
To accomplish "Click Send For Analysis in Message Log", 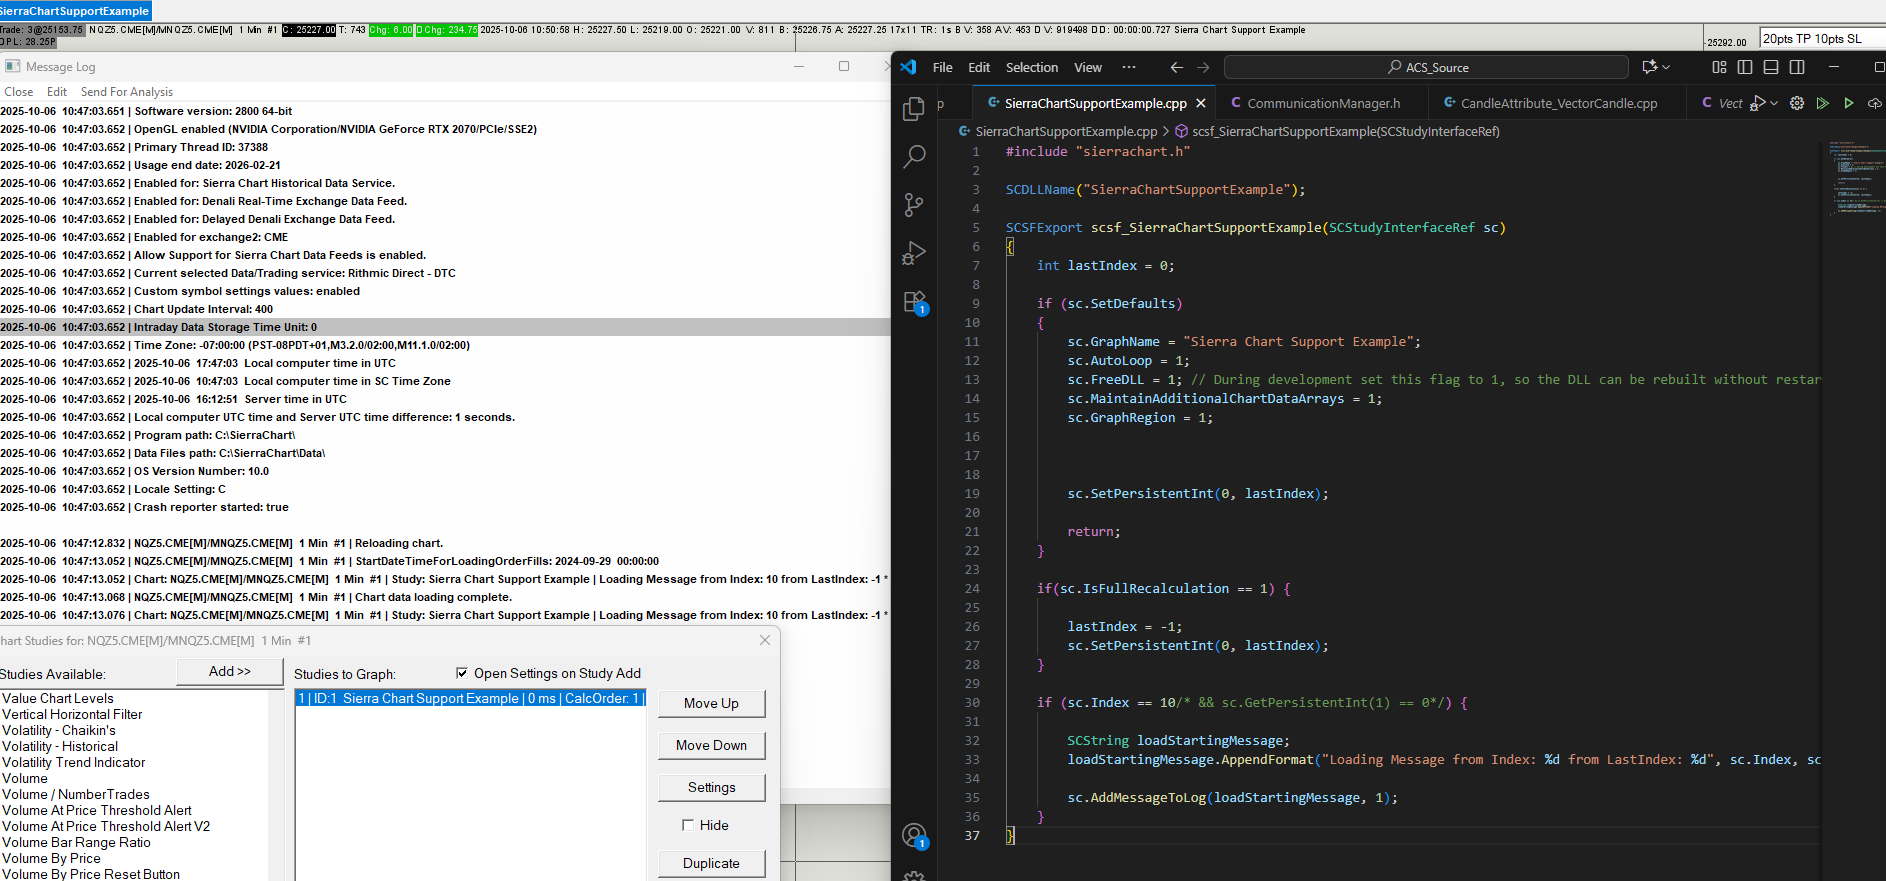I will tap(127, 92).
